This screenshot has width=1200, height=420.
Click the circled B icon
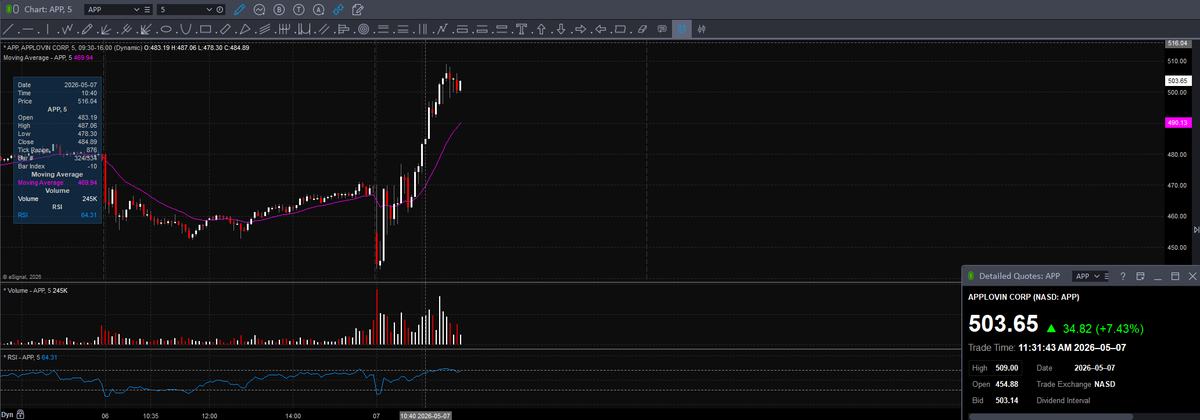coord(279,9)
